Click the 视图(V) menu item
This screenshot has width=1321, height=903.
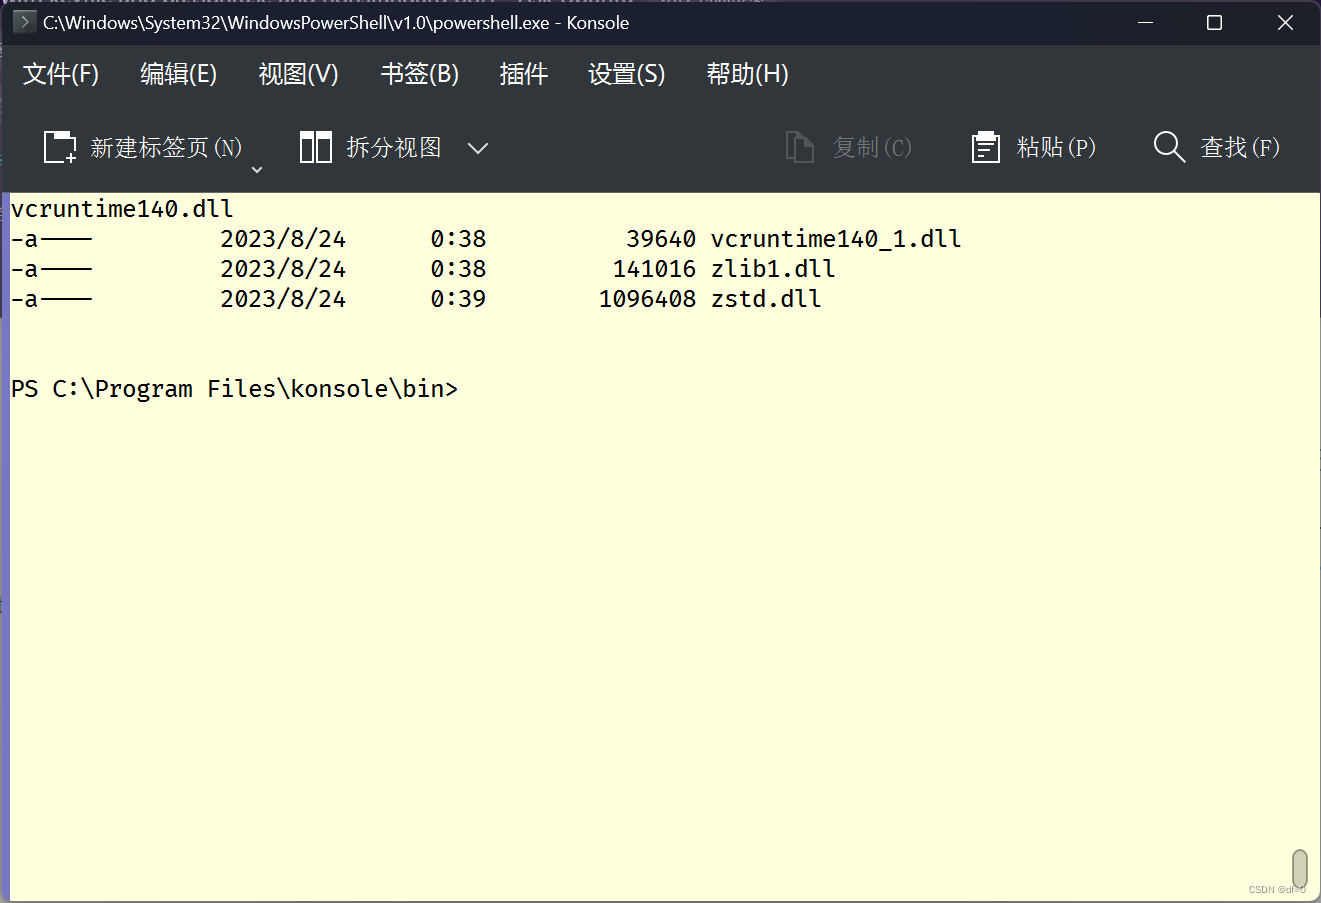298,73
